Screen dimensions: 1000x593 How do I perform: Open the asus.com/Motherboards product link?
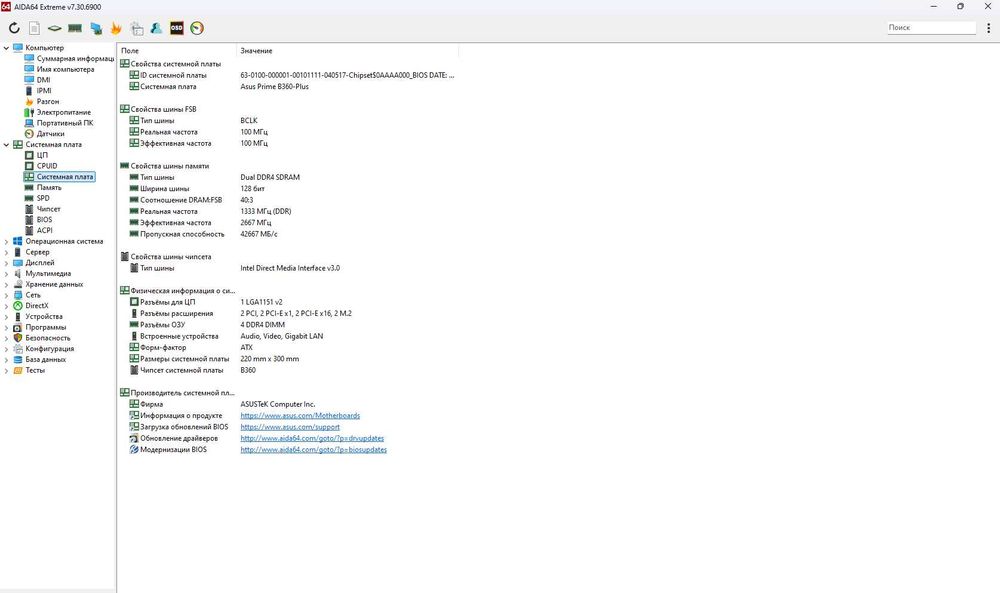coord(300,416)
